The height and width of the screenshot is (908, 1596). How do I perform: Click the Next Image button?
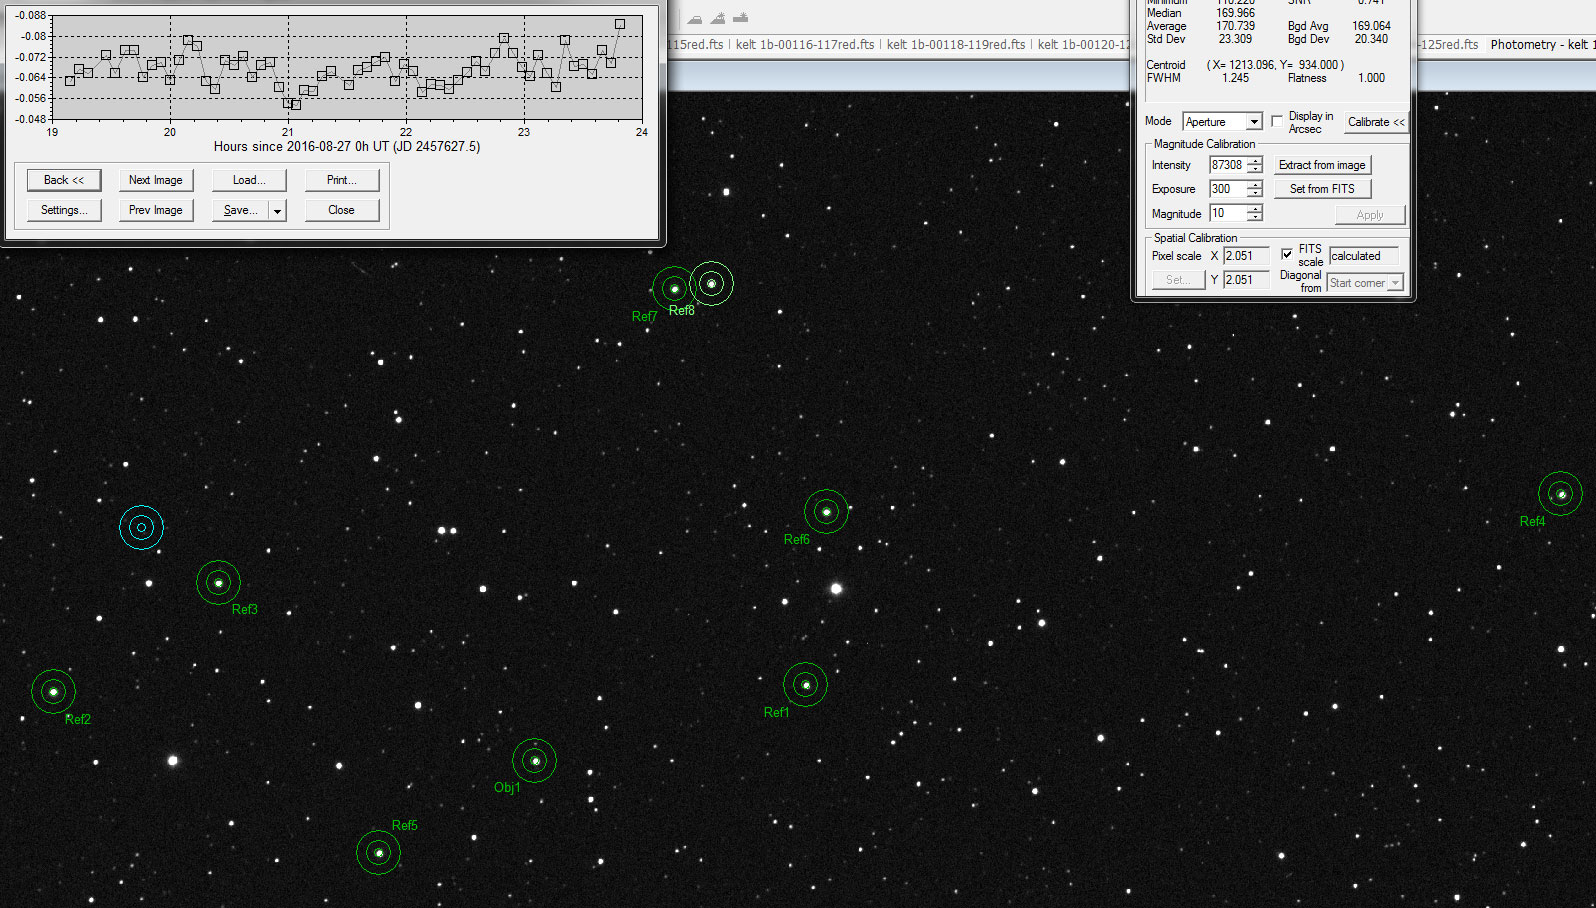pos(155,180)
